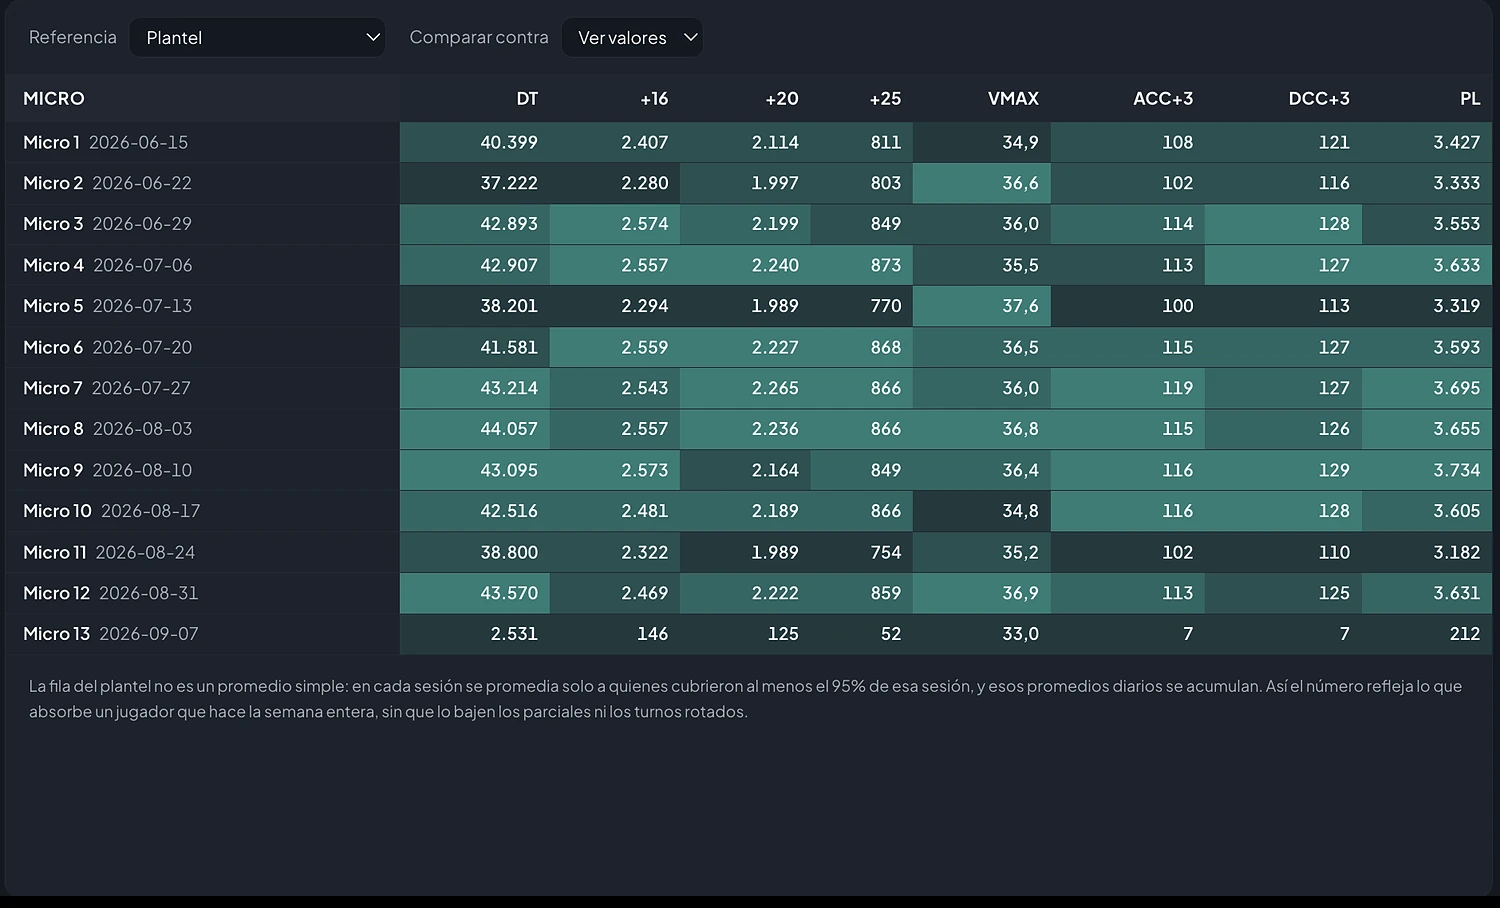
Task: Click the PL column header
Action: click(1470, 98)
